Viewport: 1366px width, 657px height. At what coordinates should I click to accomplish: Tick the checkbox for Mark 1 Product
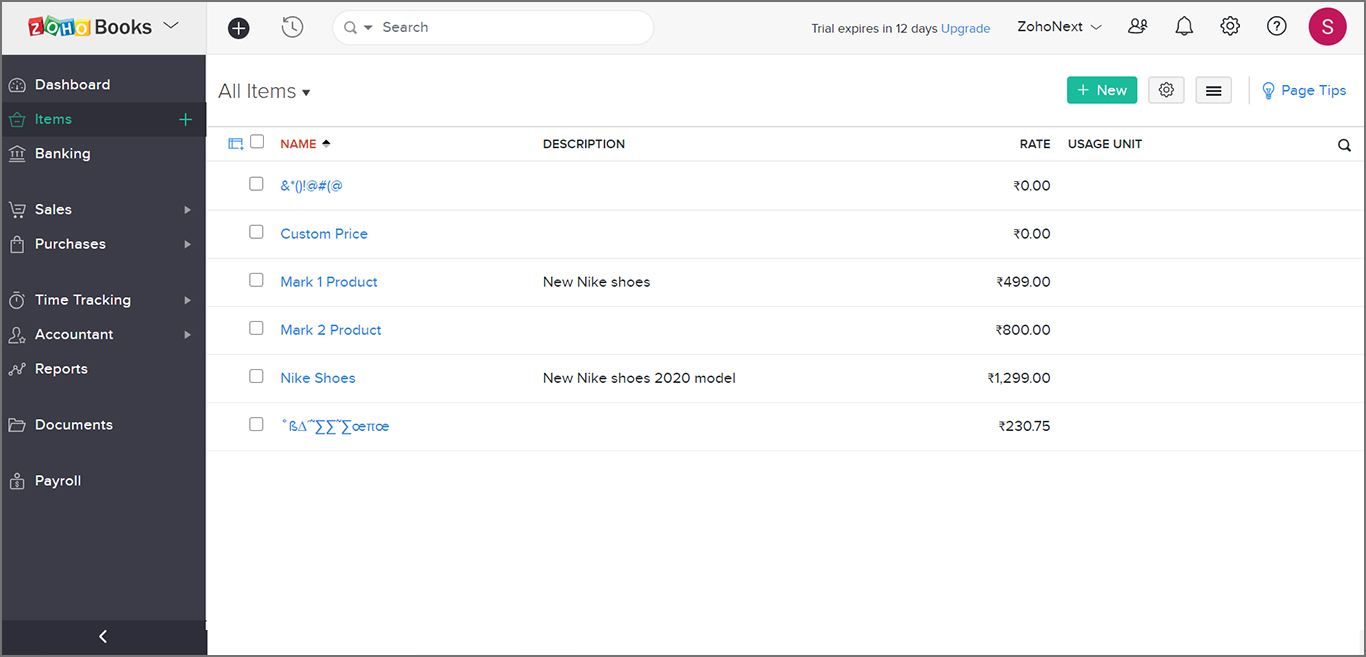tap(257, 281)
